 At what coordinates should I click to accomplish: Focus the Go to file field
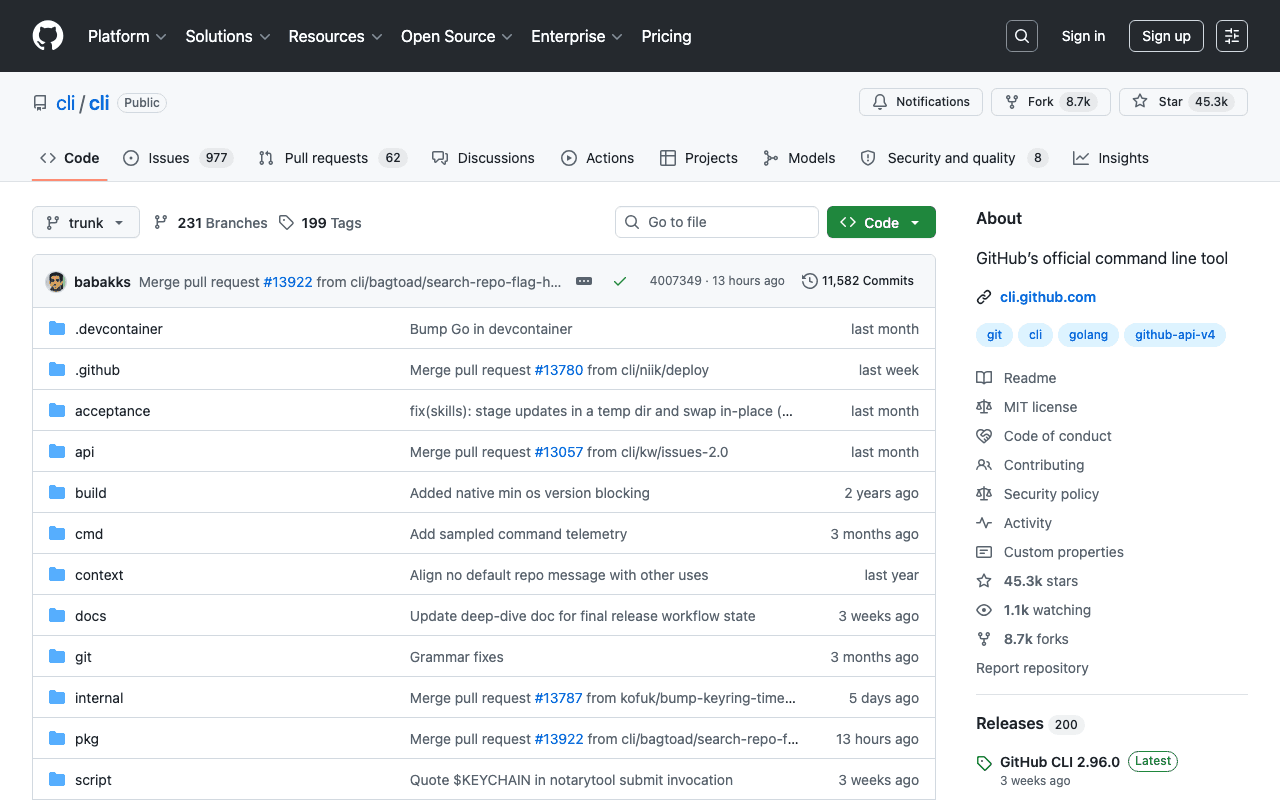tap(717, 222)
